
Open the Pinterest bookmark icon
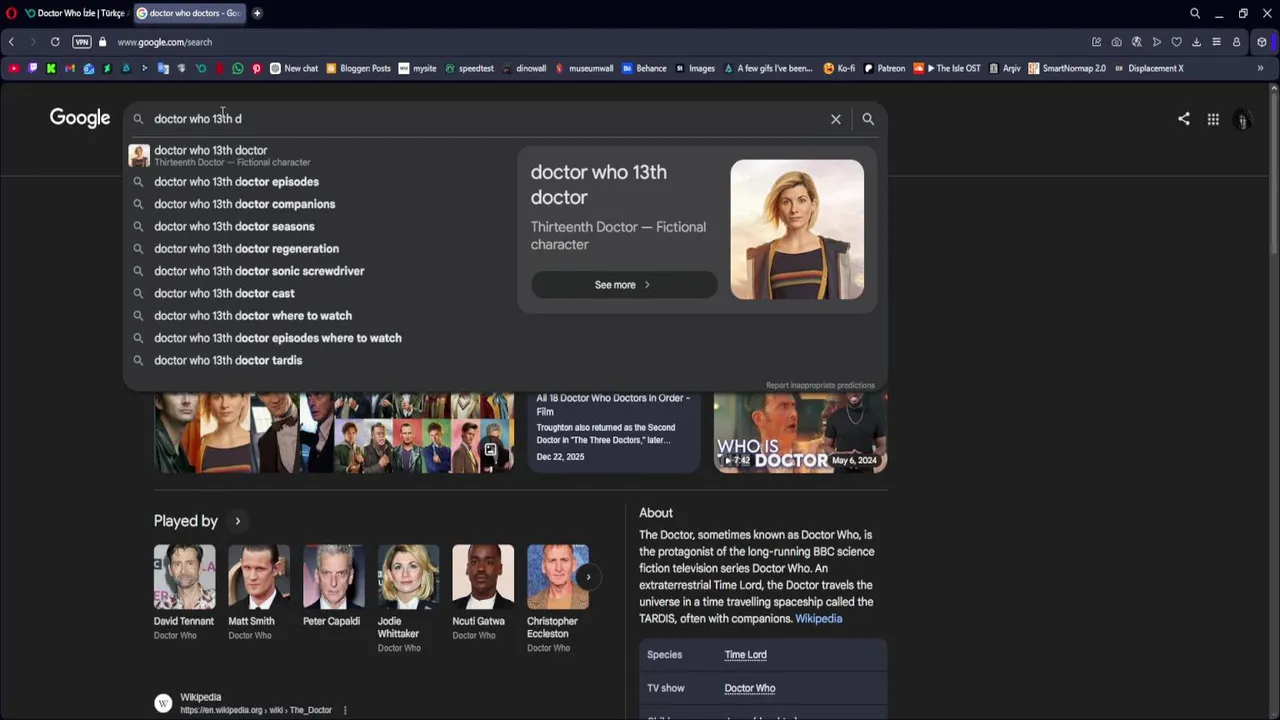[x=256, y=68]
